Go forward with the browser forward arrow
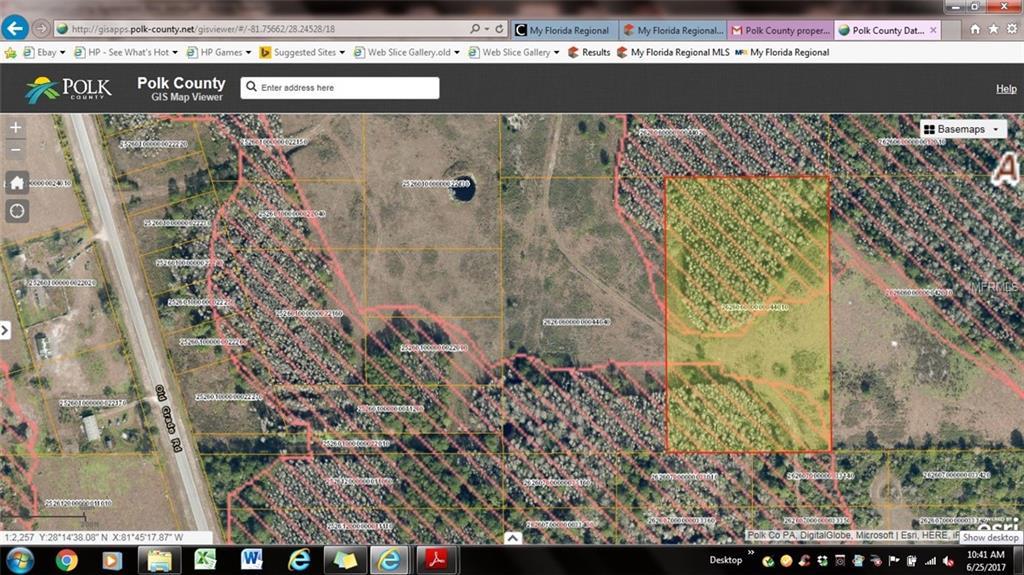 click(x=41, y=29)
